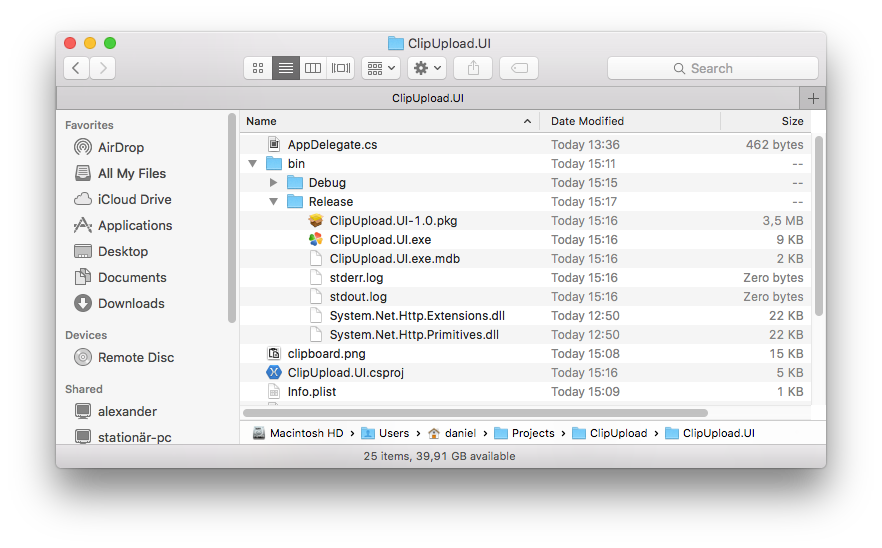The height and width of the screenshot is (548, 882).
Task: Click the vertical scrollbar of file list
Action: pos(818,226)
